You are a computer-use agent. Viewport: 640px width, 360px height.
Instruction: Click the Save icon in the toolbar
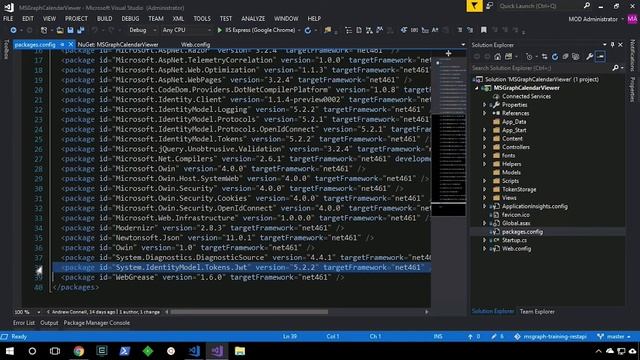pos(70,30)
